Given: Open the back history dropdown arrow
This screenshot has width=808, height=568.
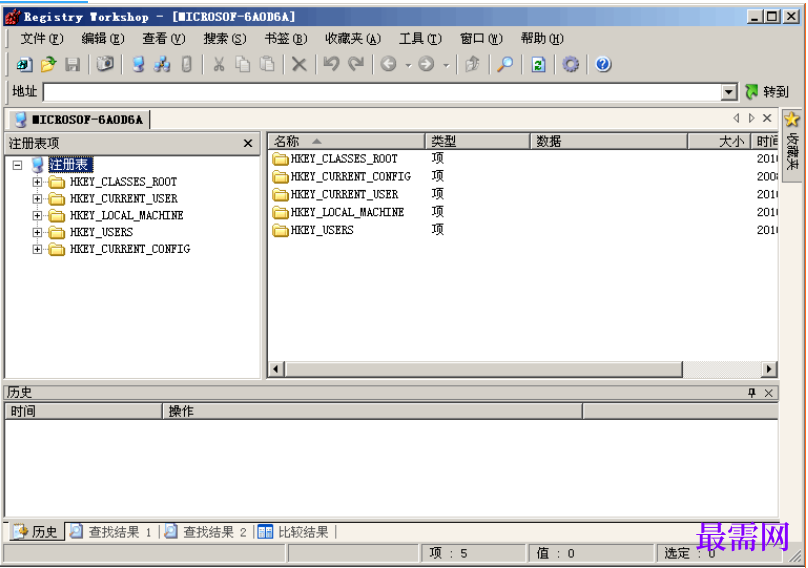Looking at the screenshot, I should (x=408, y=65).
